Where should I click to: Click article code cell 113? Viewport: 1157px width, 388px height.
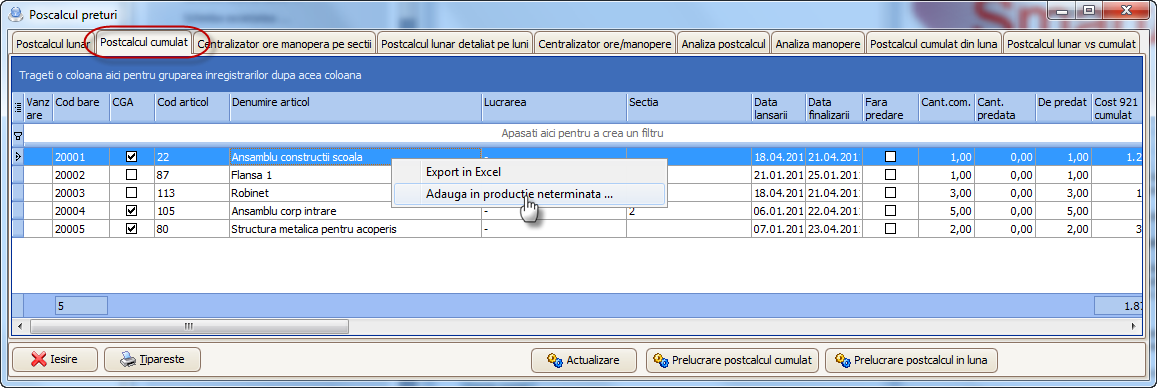click(192, 193)
